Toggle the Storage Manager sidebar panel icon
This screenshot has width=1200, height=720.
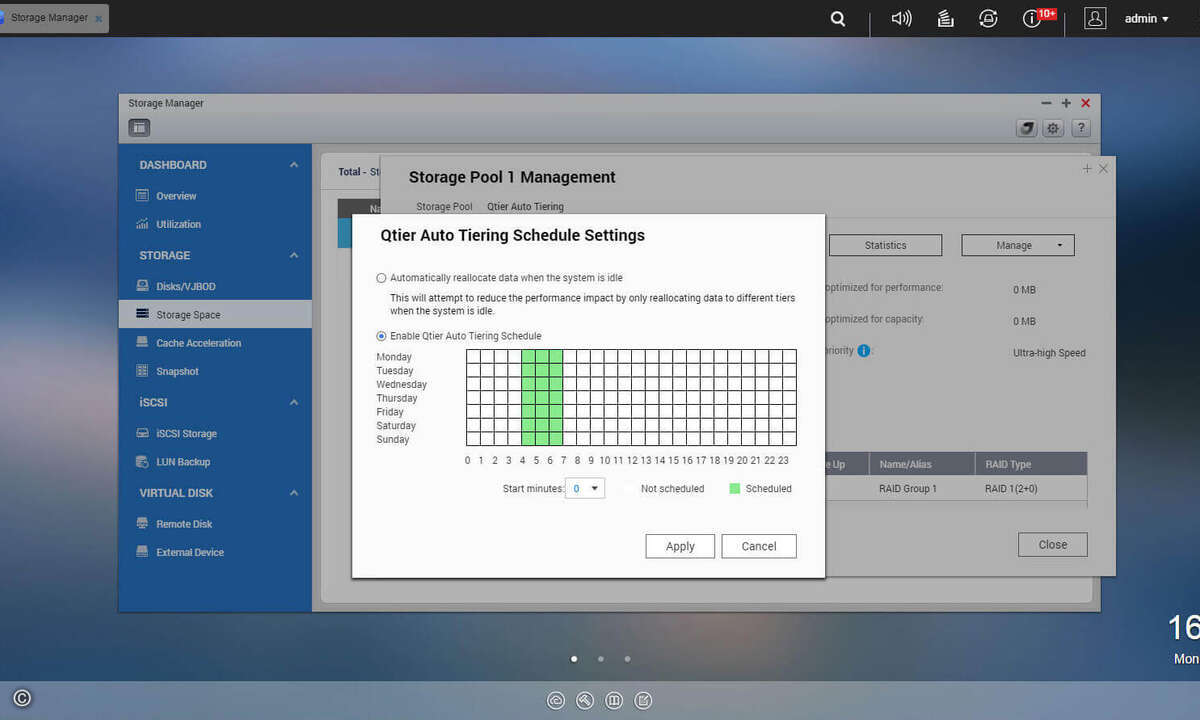tap(139, 128)
